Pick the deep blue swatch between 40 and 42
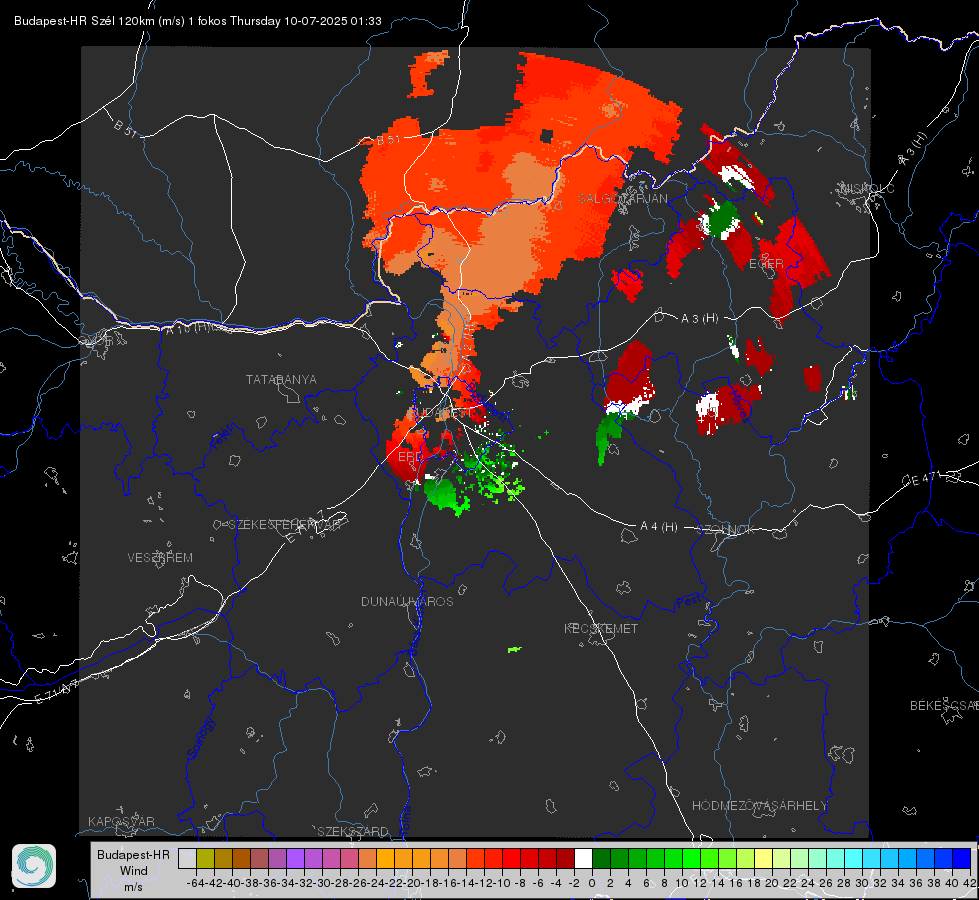979x900 pixels. point(961,859)
